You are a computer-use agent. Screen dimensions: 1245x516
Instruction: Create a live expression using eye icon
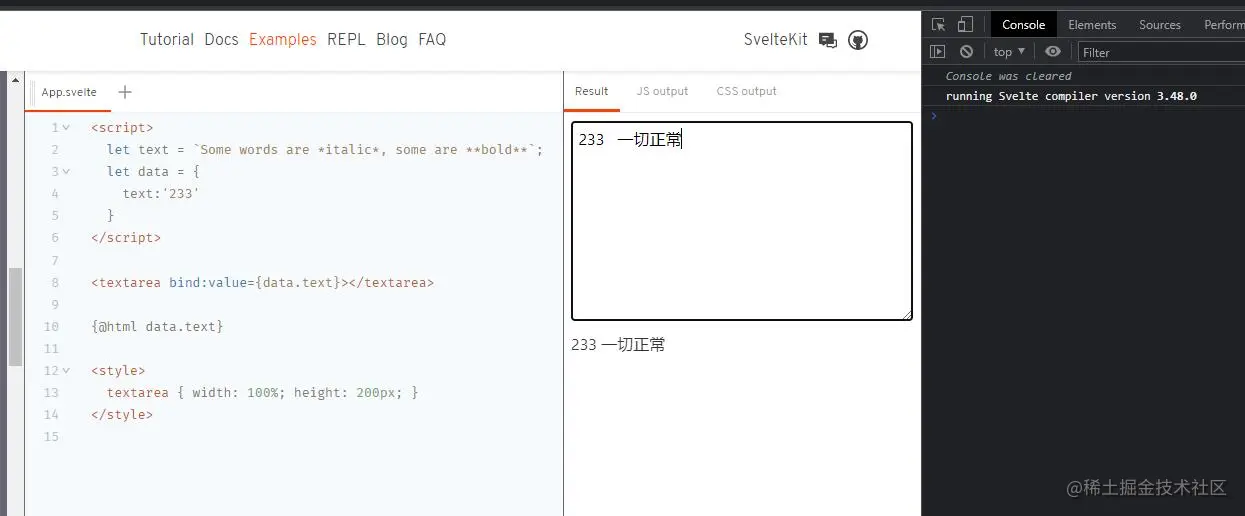pos(1052,52)
